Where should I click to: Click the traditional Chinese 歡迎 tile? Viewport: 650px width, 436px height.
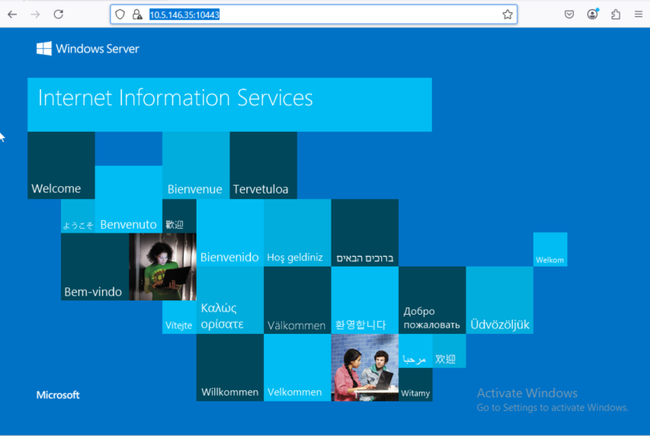click(179, 216)
